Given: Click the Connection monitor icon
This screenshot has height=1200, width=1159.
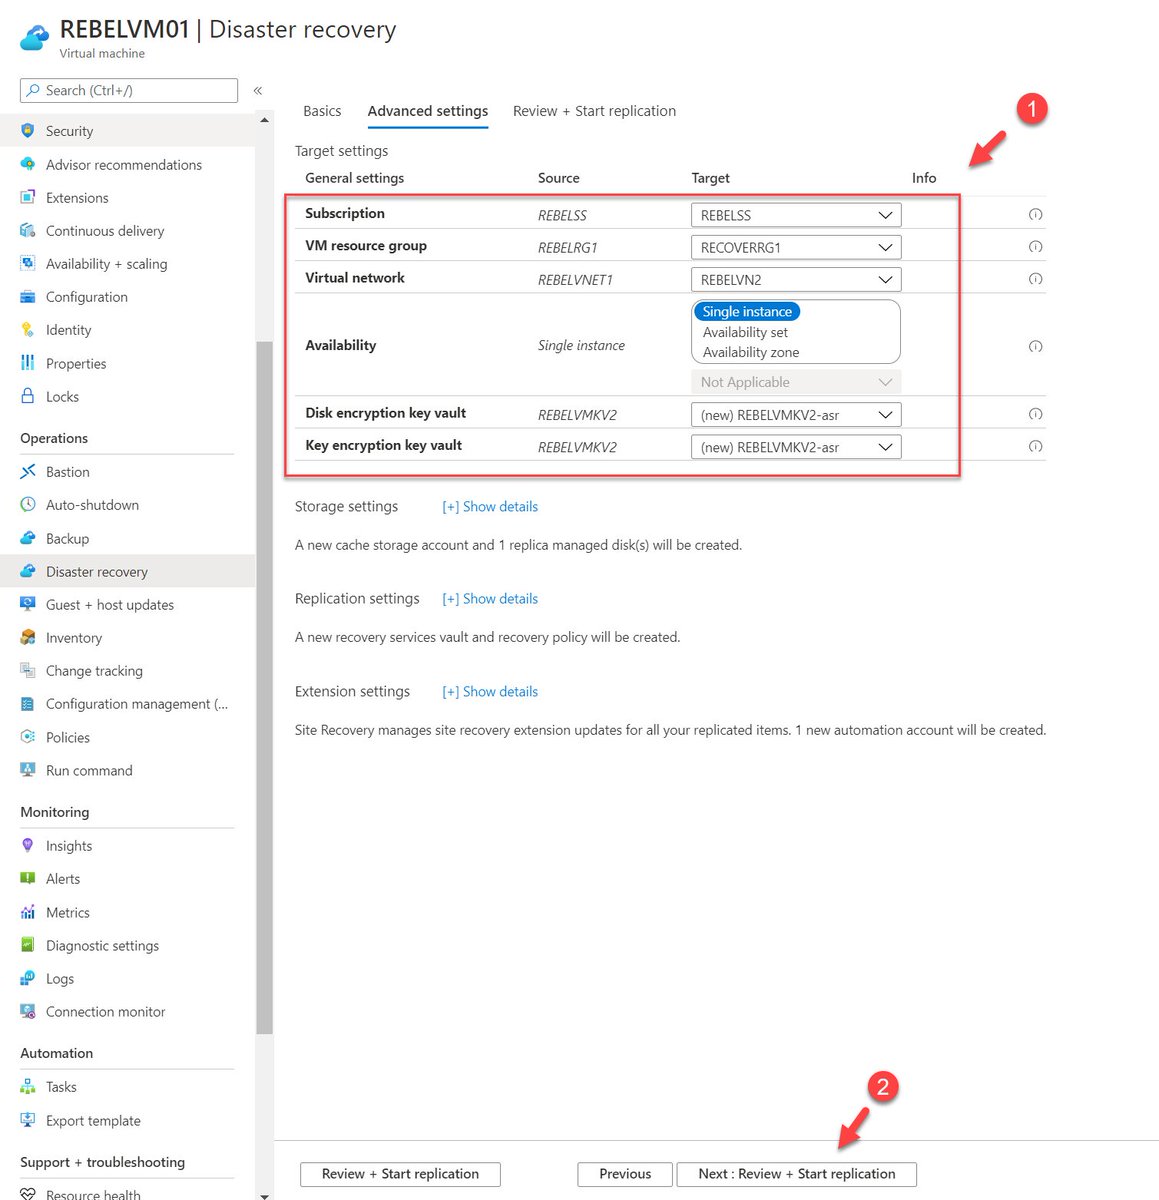Looking at the screenshot, I should [x=28, y=1011].
